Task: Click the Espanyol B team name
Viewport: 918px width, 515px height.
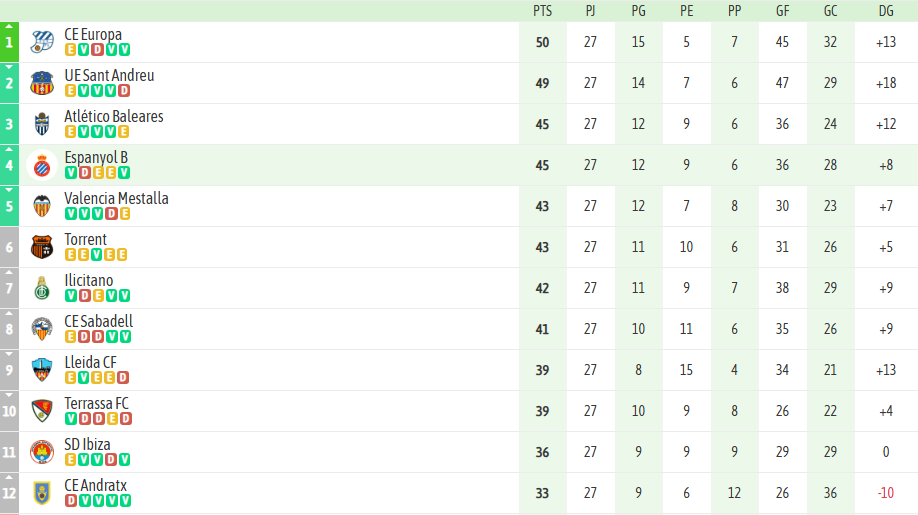Action: pyautogui.click(x=96, y=157)
